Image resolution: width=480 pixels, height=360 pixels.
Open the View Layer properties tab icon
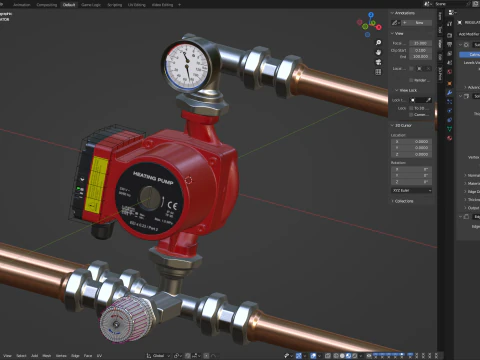(x=450, y=53)
